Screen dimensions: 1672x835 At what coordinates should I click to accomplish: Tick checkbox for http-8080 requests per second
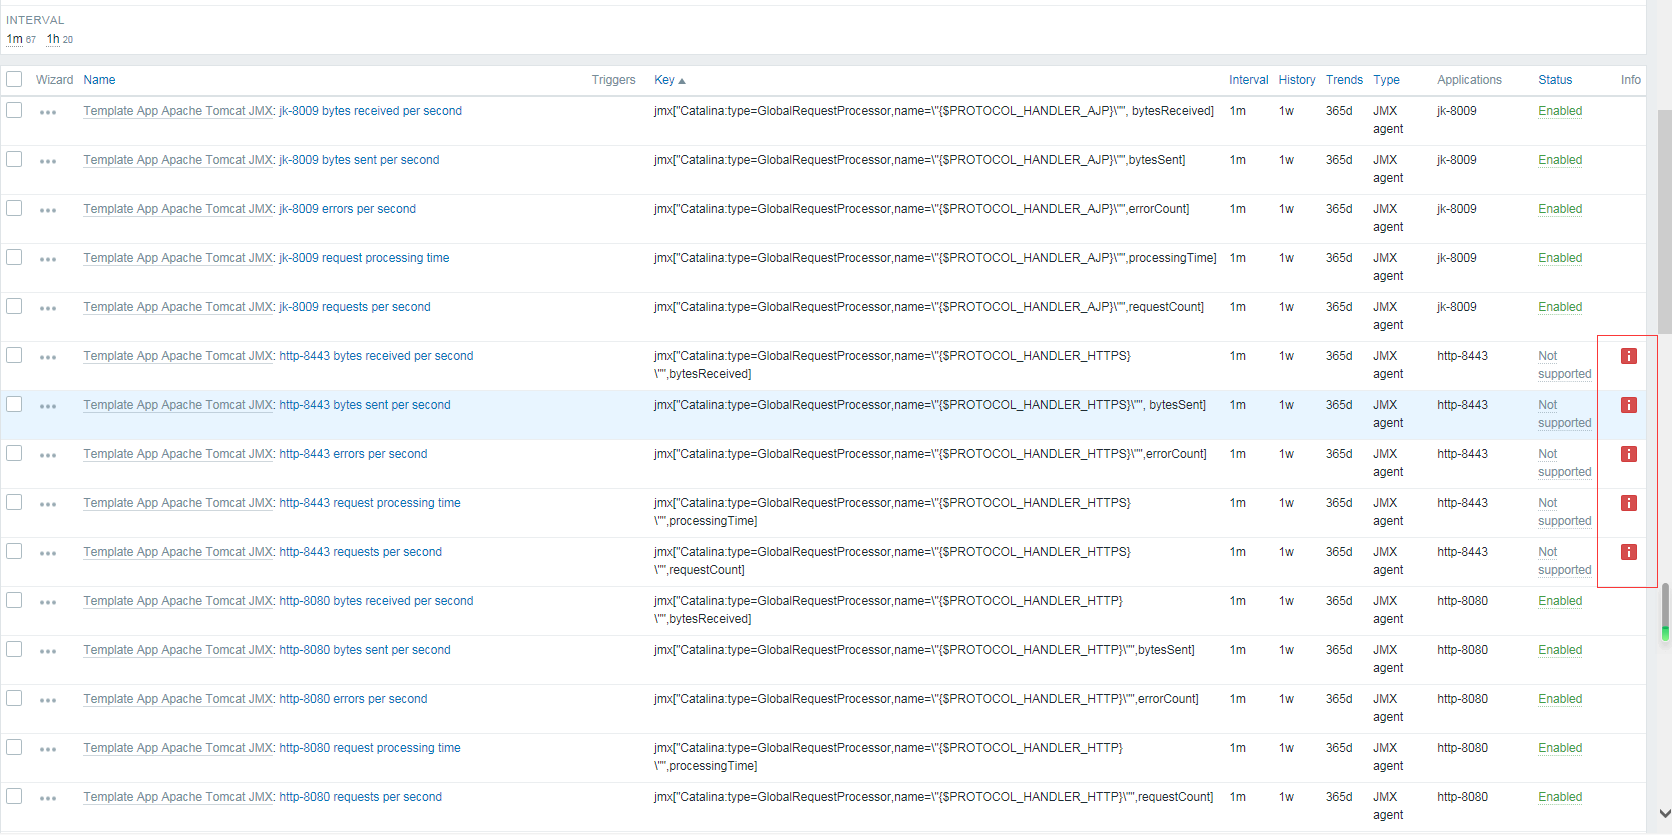tap(14, 796)
